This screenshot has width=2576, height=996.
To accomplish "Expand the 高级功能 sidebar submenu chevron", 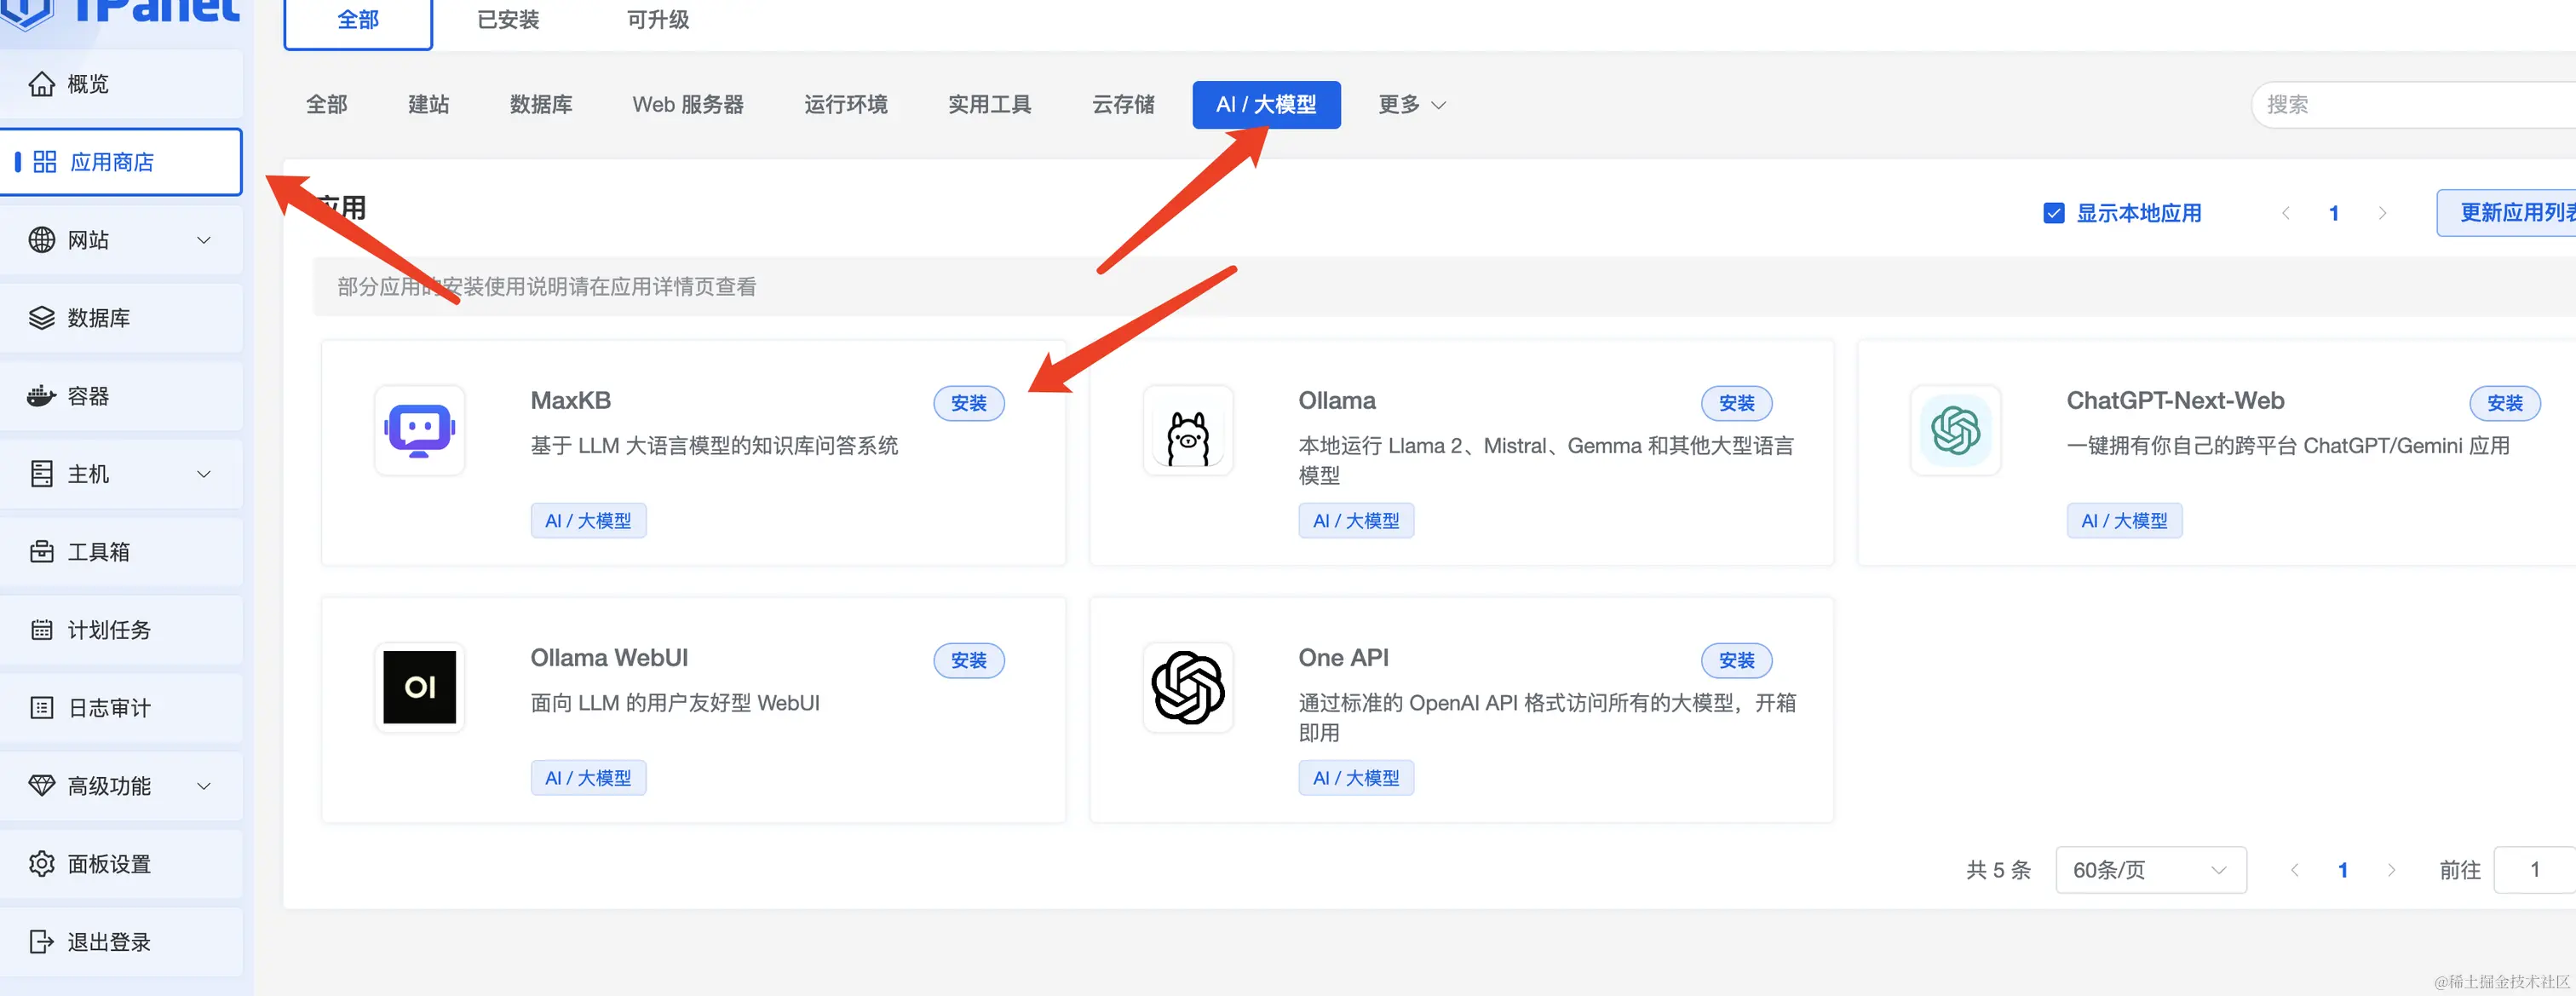I will tap(204, 786).
